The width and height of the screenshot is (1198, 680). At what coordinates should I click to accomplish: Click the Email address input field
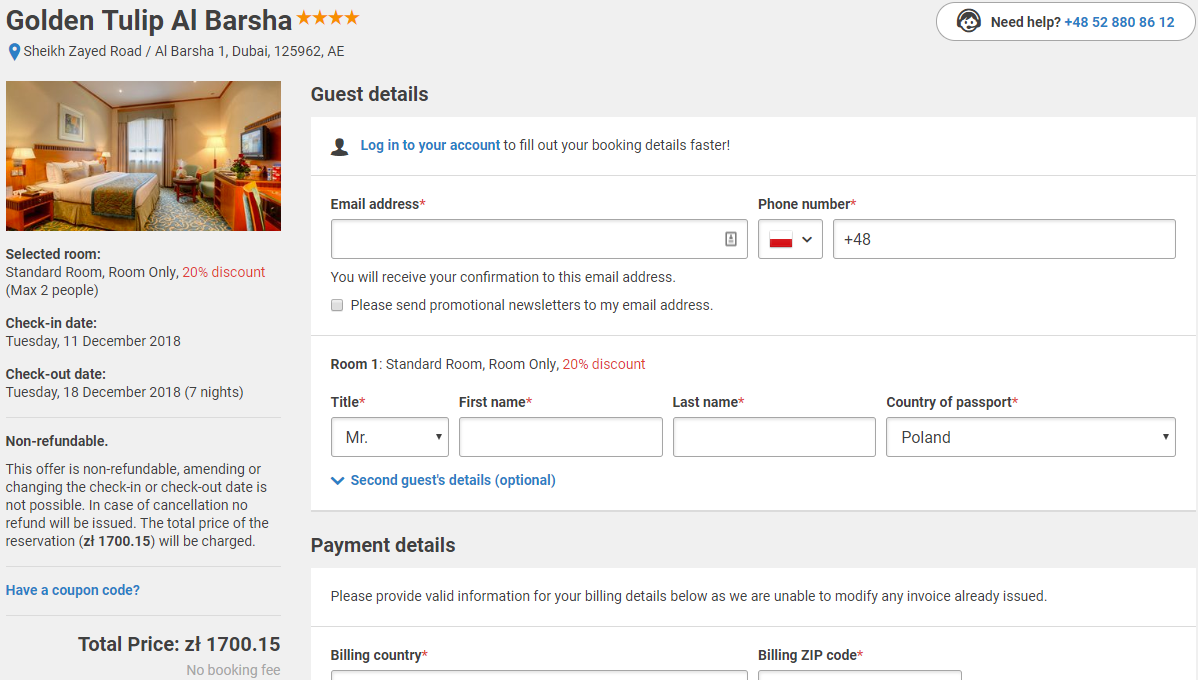[x=539, y=239]
